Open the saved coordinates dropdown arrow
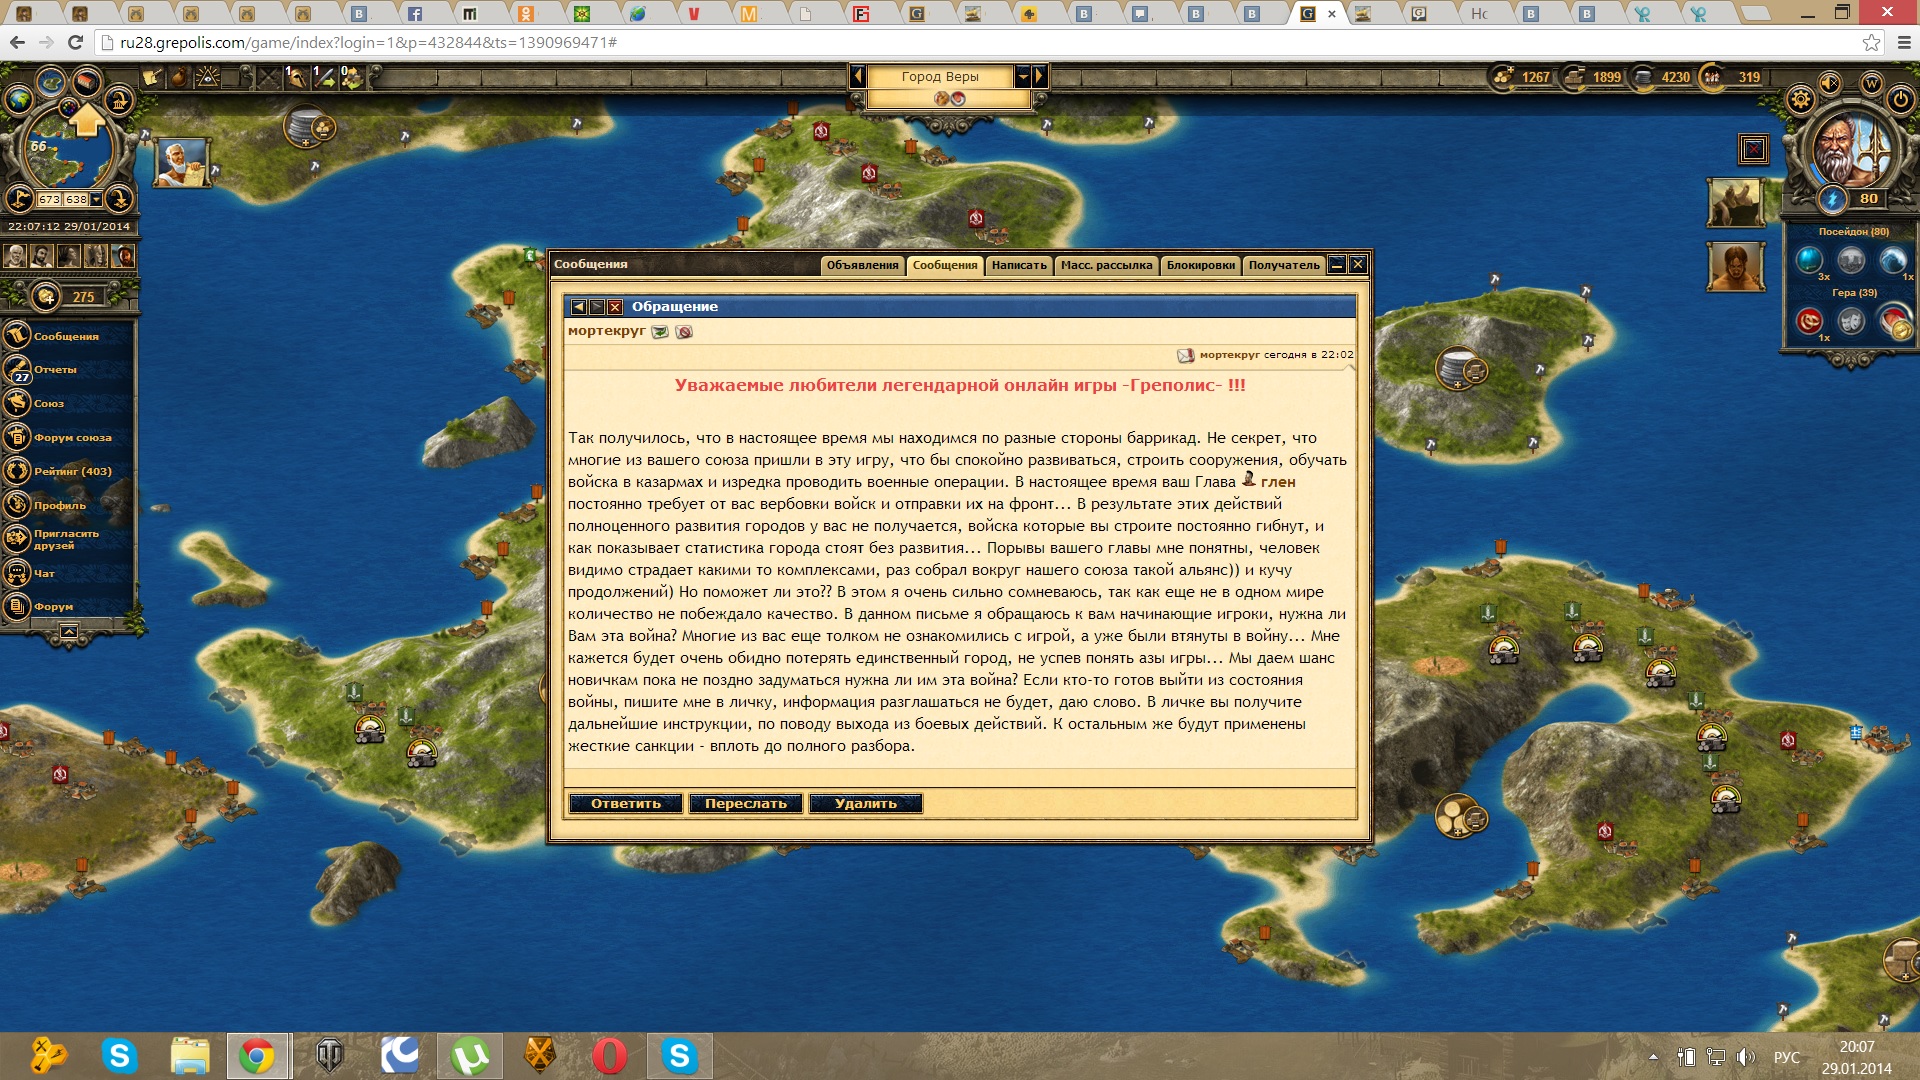This screenshot has height=1080, width=1920. [96, 199]
